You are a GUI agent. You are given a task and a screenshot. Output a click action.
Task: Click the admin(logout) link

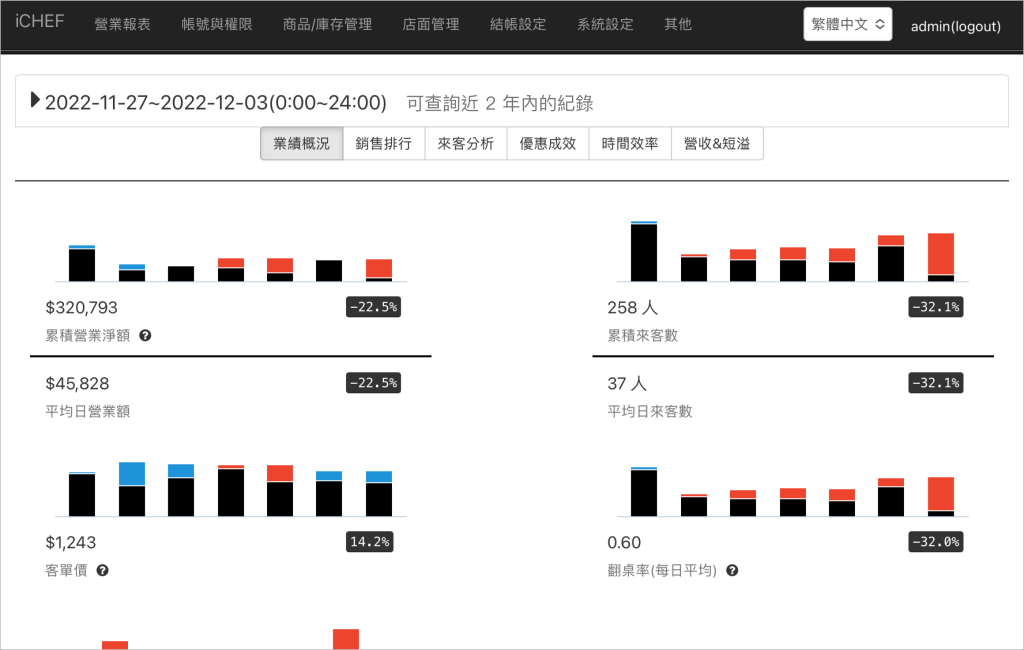pos(955,26)
